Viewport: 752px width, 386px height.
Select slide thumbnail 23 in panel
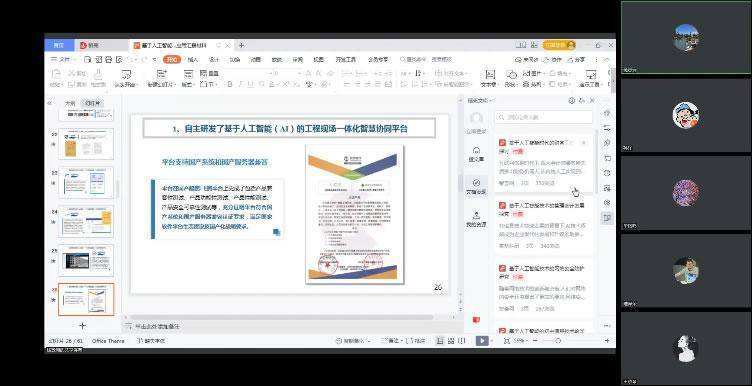coord(86,183)
